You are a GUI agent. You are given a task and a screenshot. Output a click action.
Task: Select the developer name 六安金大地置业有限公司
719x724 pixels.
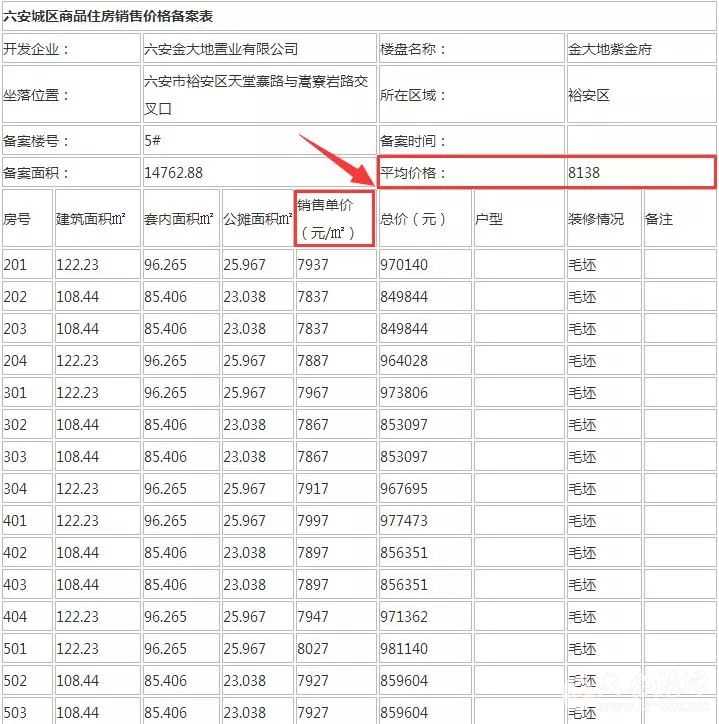(221, 49)
